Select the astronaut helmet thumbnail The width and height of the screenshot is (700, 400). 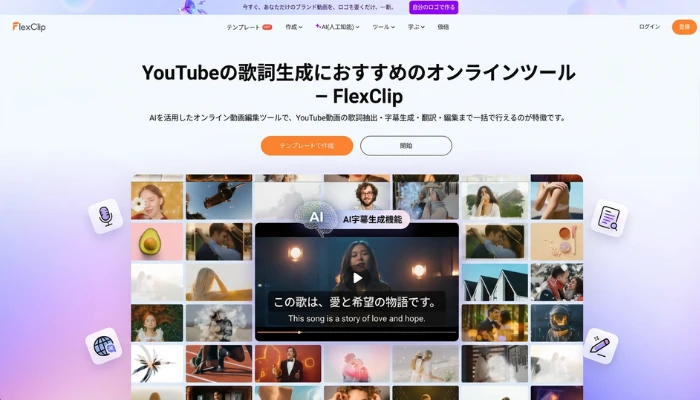click(557, 323)
